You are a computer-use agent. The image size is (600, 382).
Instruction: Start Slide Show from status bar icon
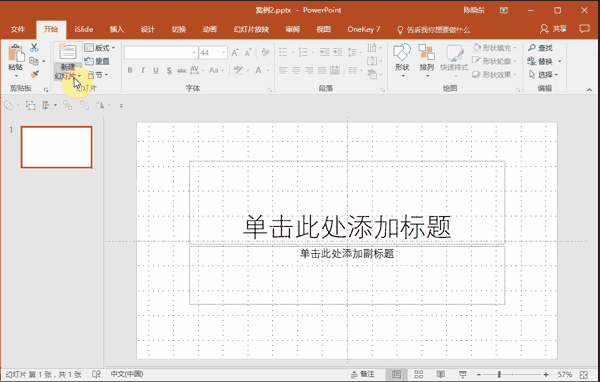463,374
